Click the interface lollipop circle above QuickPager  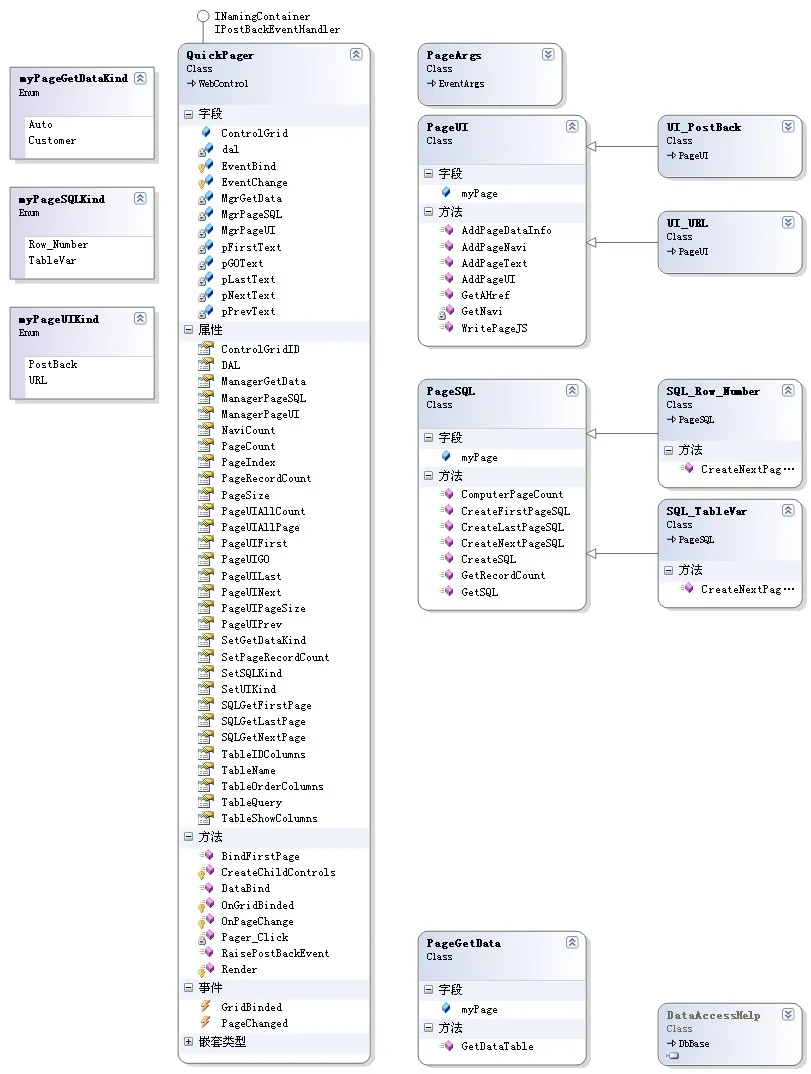click(203, 16)
